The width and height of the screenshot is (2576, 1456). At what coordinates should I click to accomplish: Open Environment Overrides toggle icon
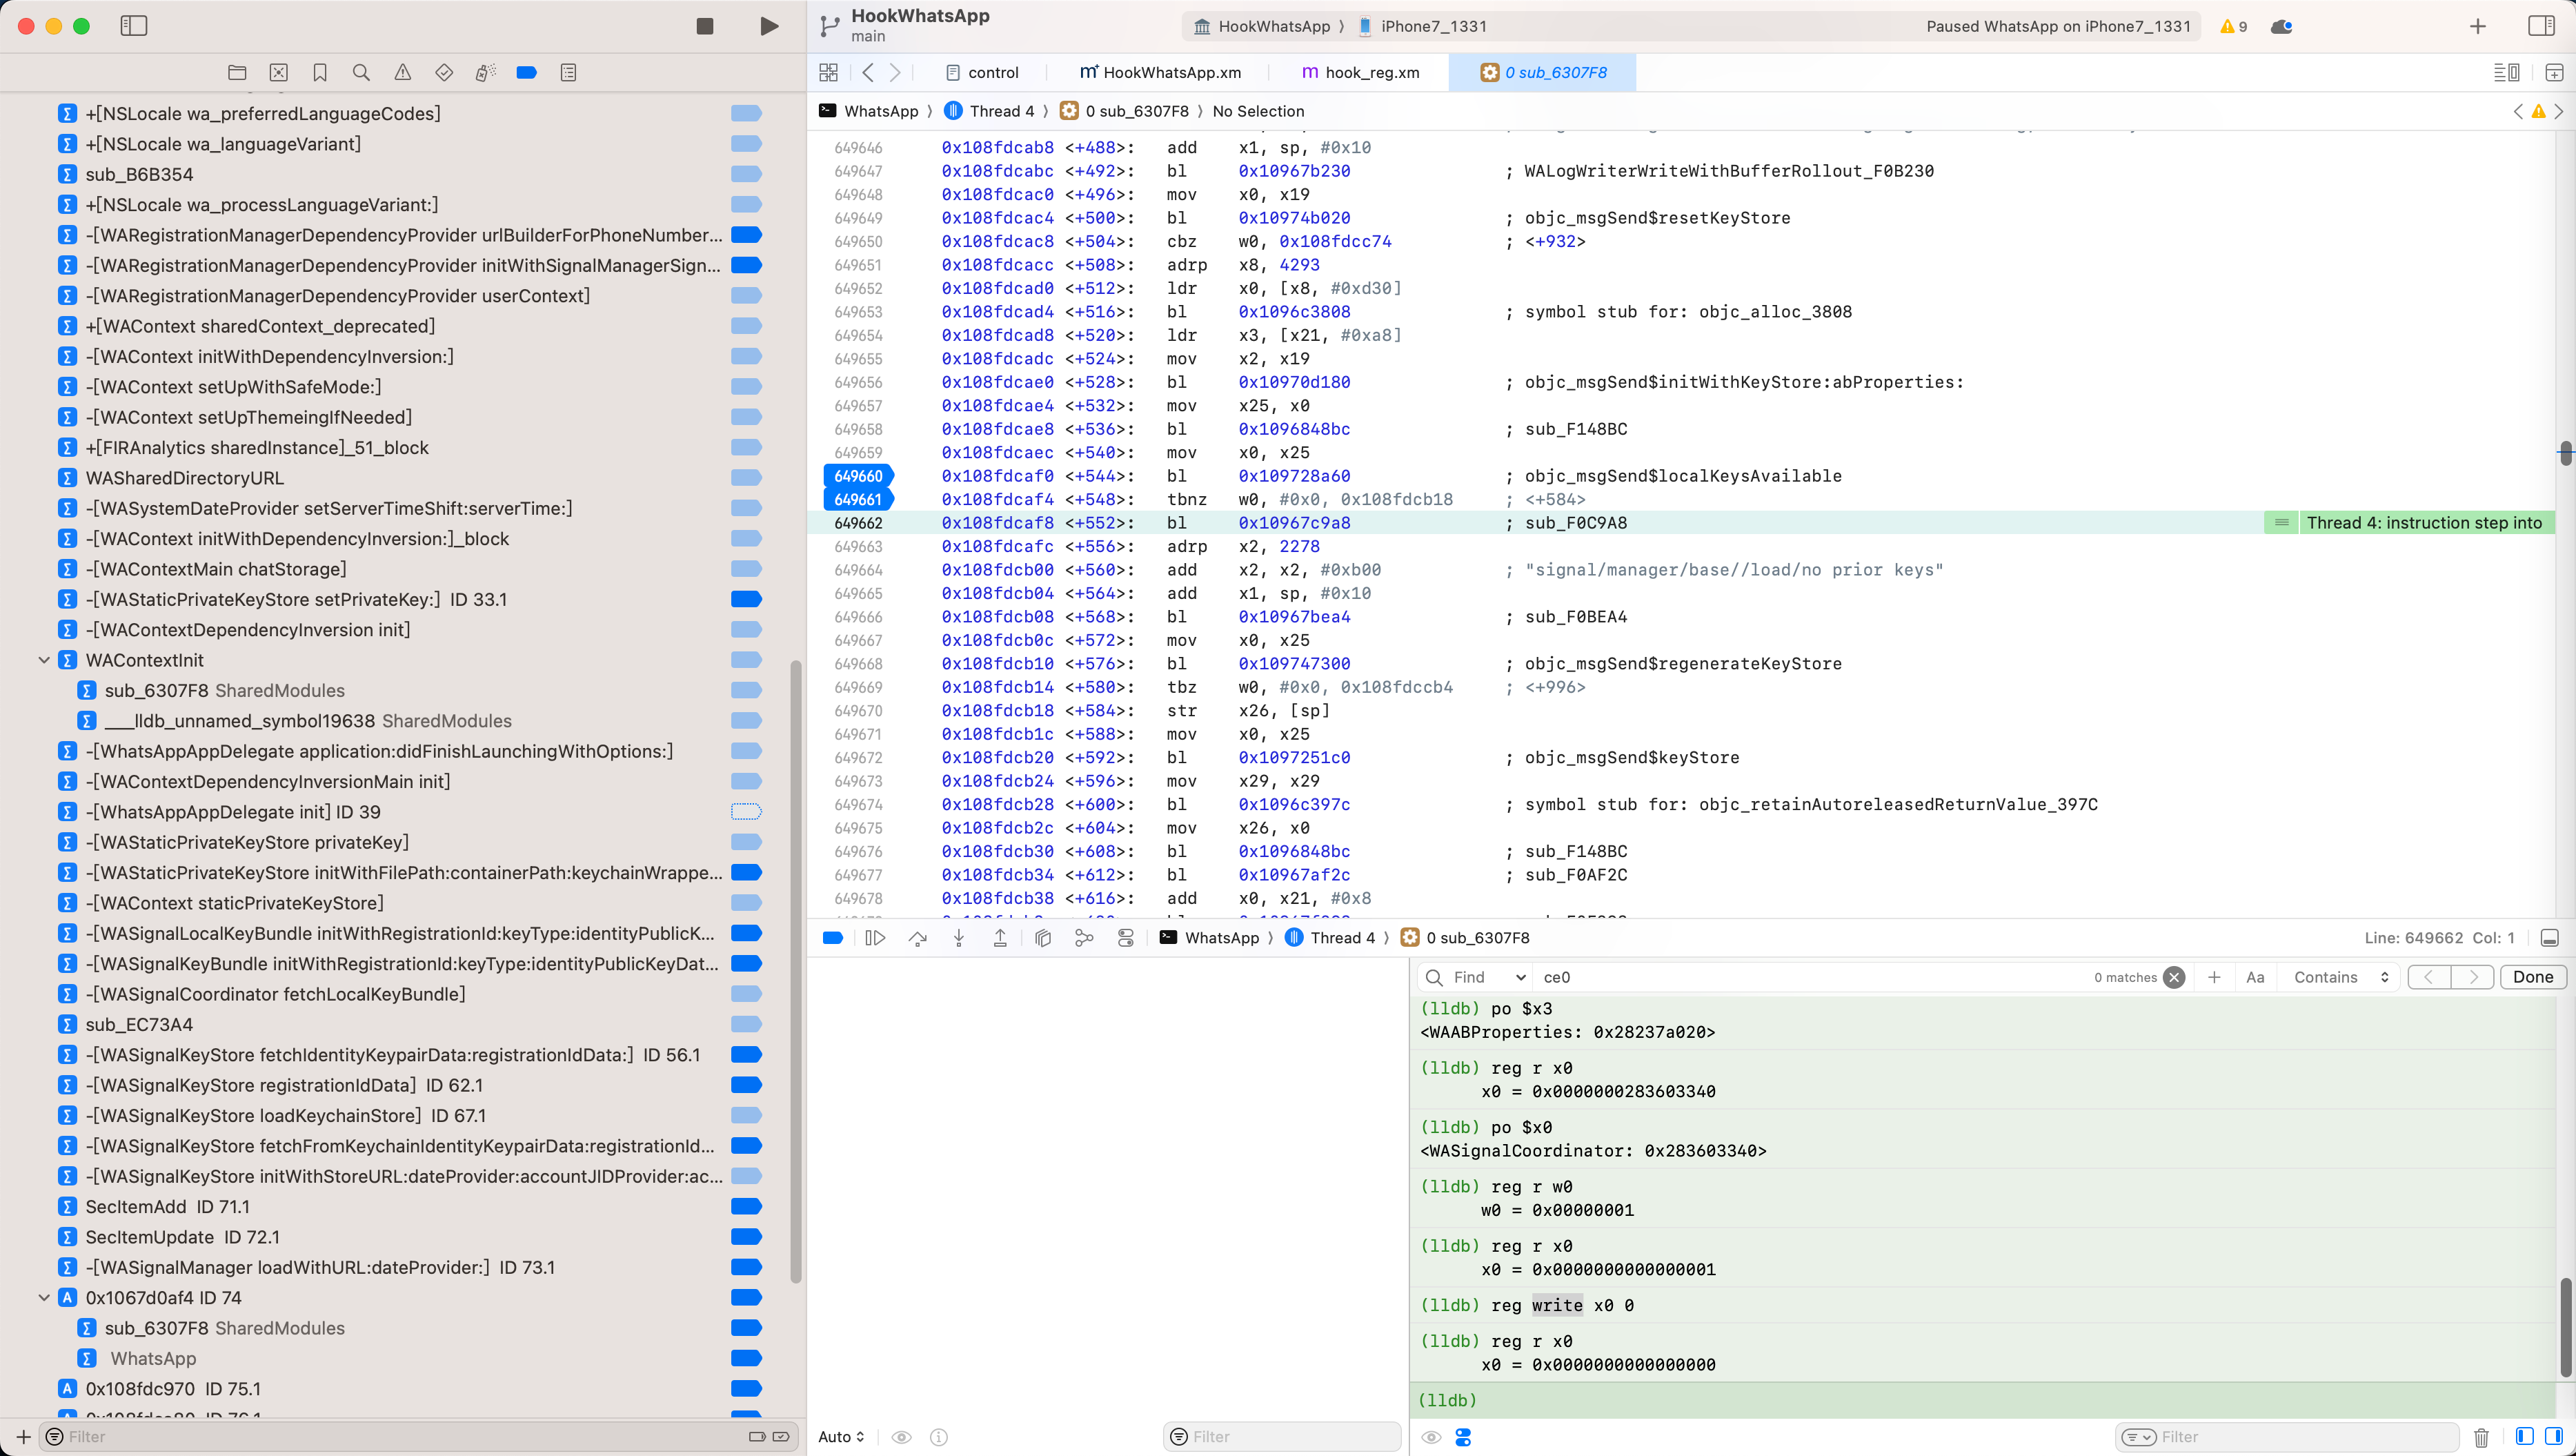1126,938
